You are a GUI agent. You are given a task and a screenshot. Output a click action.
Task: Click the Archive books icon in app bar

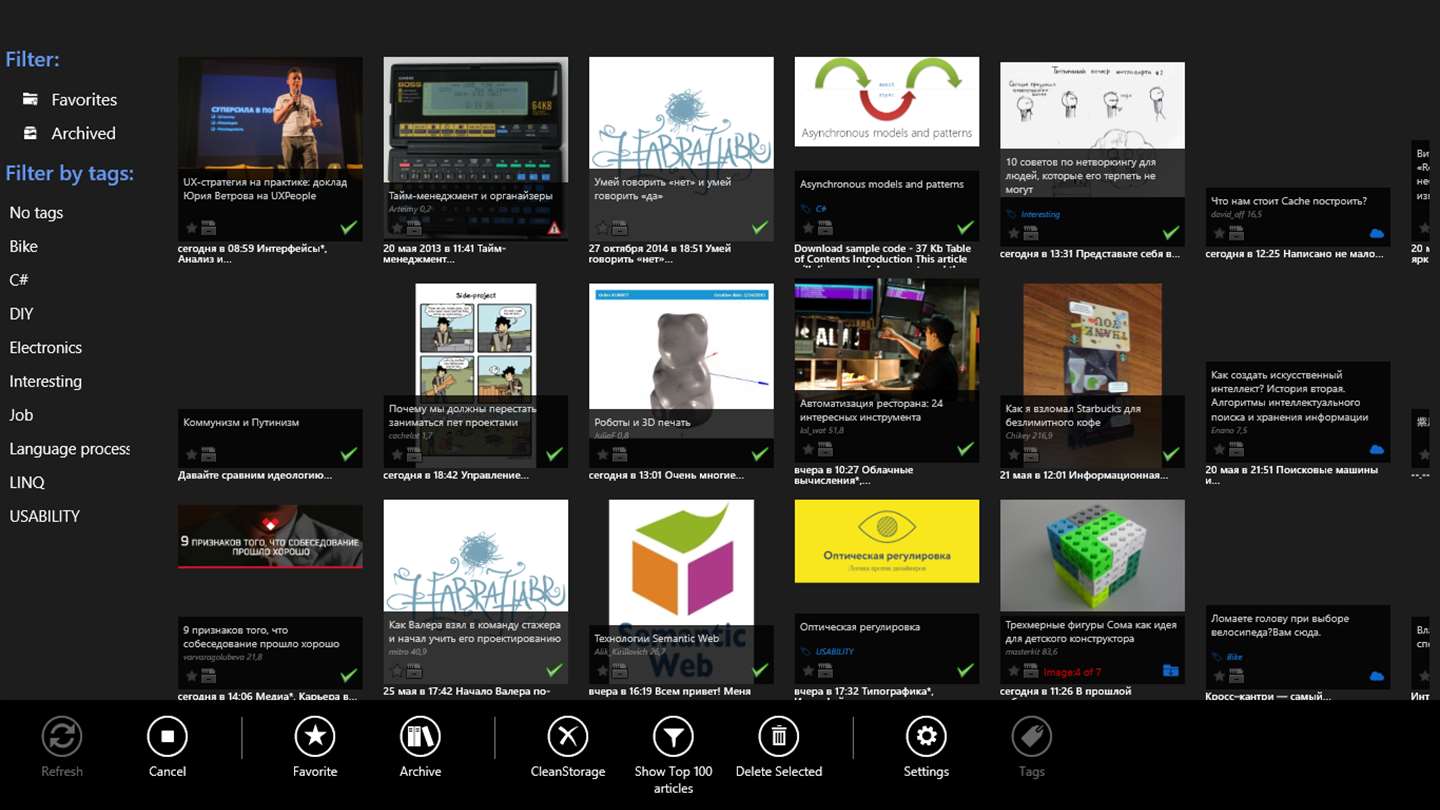[420, 738]
